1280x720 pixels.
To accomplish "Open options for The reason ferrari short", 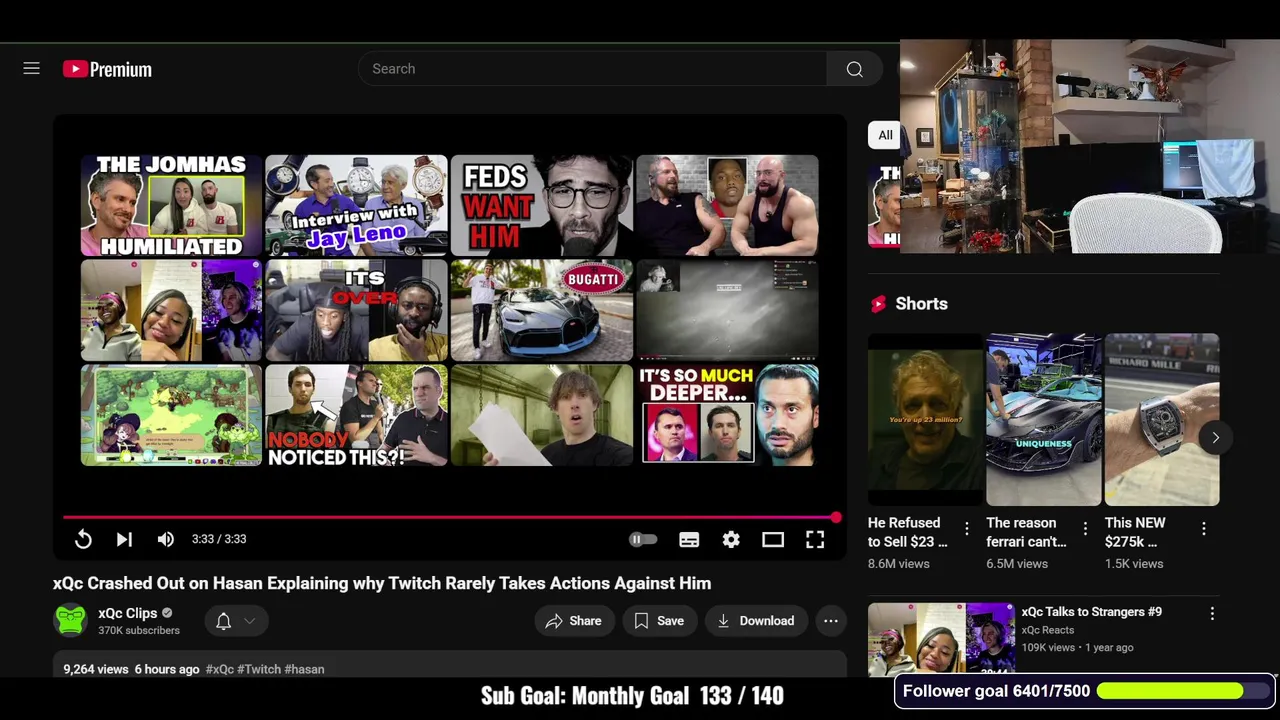I will pos(1085,528).
